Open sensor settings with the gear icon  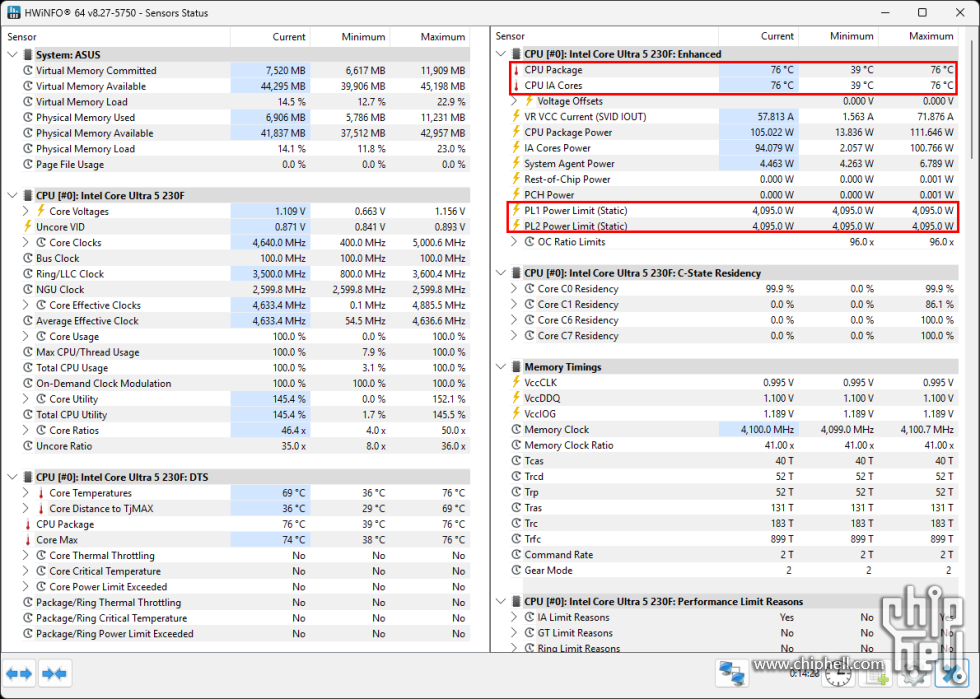914,675
